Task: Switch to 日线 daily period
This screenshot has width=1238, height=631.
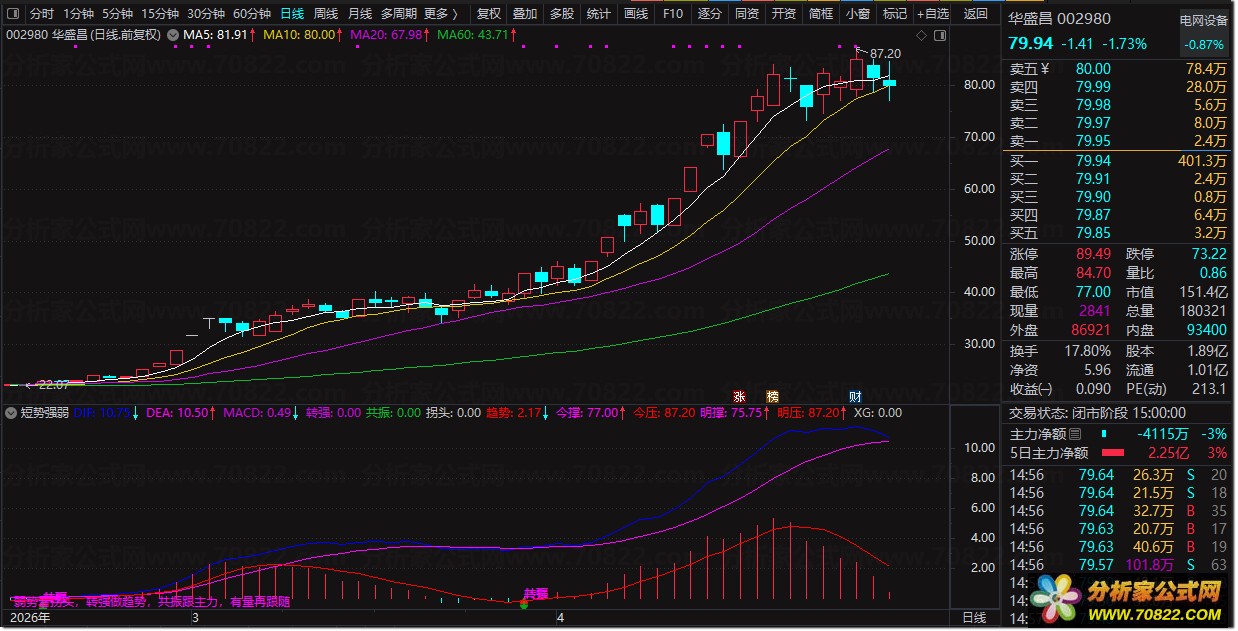Action: 291,14
